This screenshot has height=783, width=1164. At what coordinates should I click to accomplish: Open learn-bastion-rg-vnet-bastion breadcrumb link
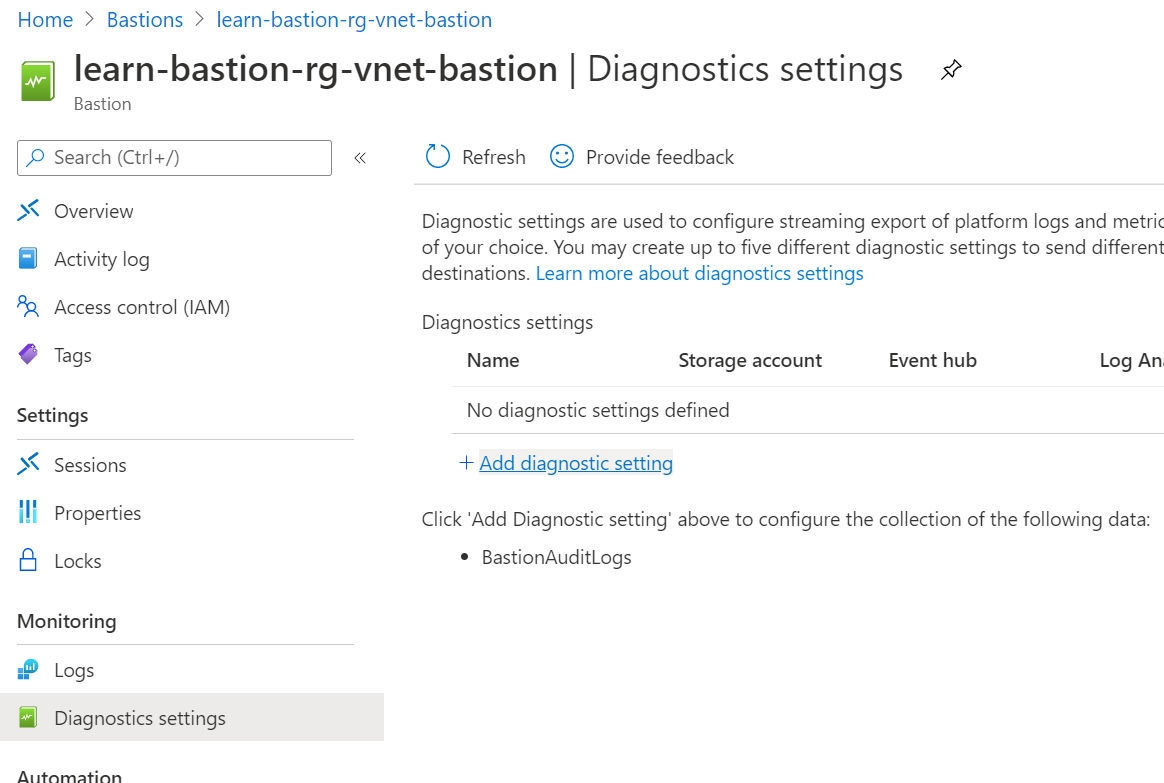tap(354, 19)
